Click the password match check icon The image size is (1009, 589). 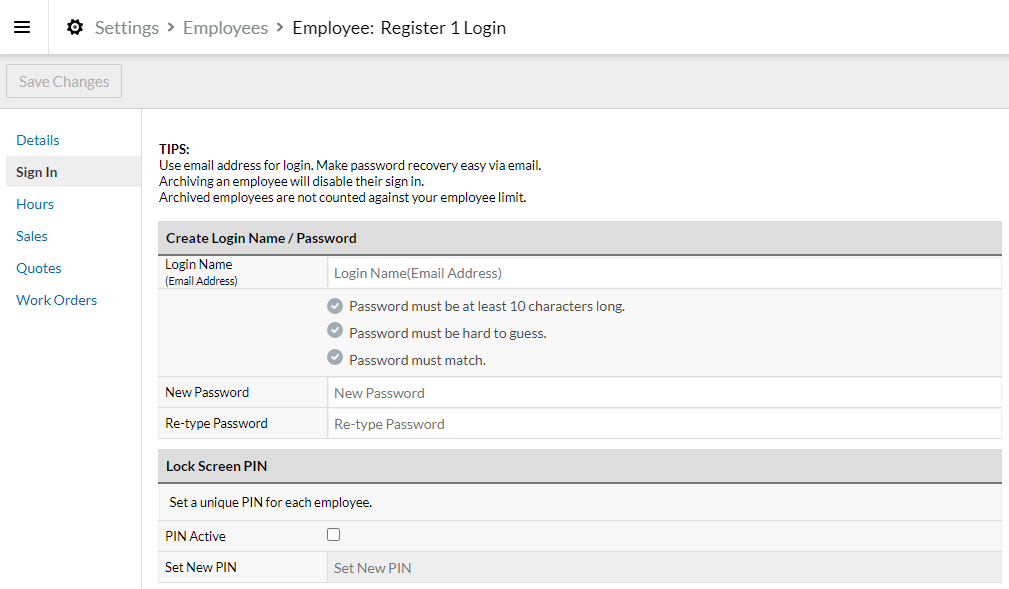335,359
